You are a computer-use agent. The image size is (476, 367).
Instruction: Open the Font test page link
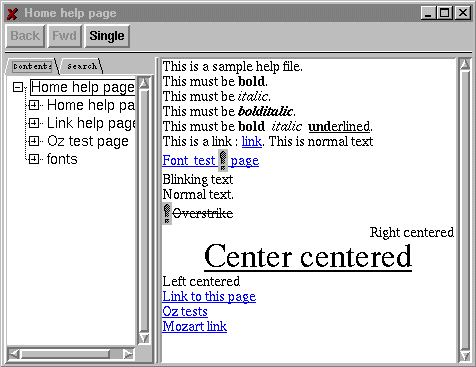click(x=211, y=161)
